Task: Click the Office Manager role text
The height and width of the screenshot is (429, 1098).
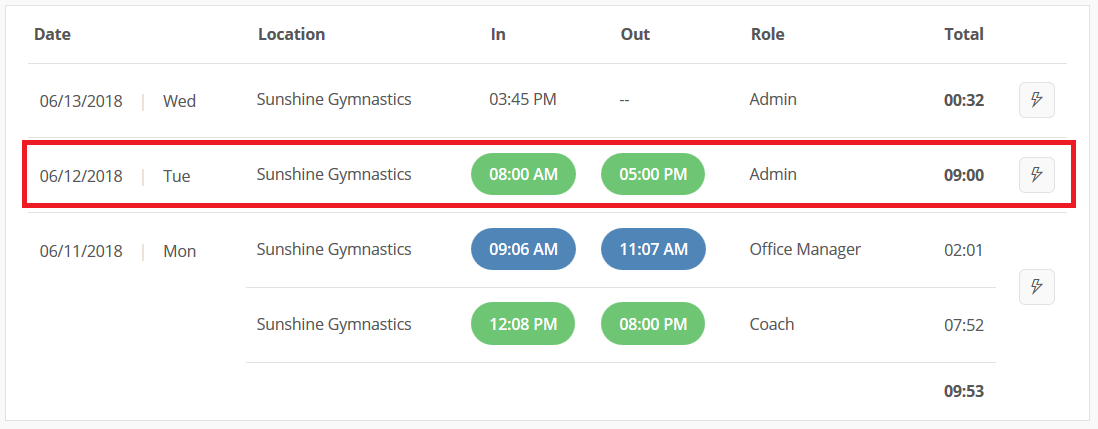Action: [x=805, y=249]
